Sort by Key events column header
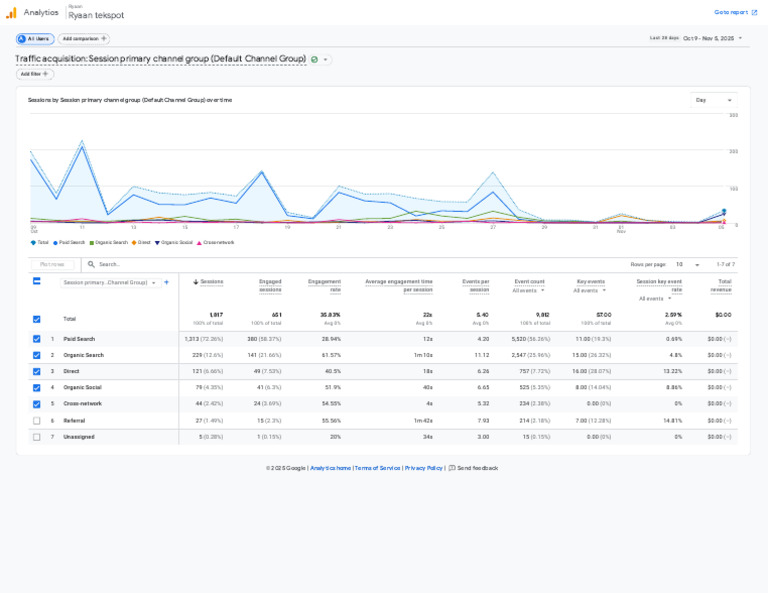The height and width of the screenshot is (593, 768). [x=591, y=282]
